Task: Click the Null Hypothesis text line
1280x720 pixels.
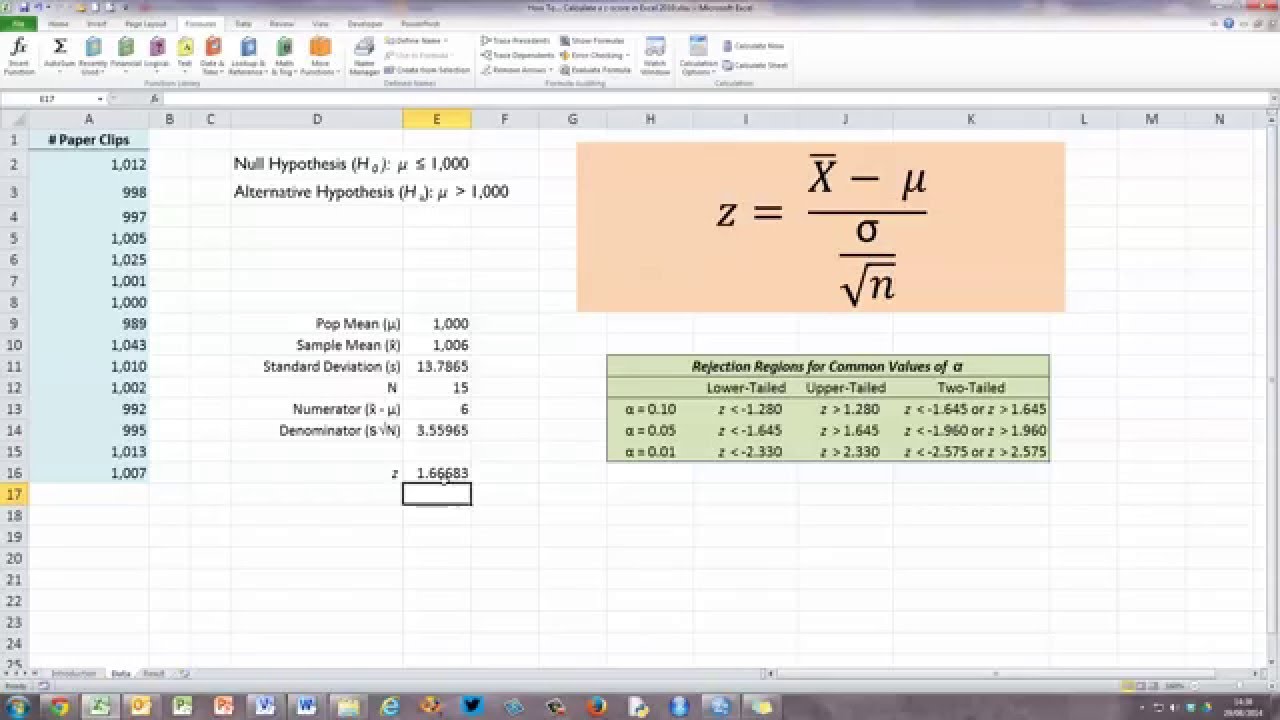Action: [351, 164]
